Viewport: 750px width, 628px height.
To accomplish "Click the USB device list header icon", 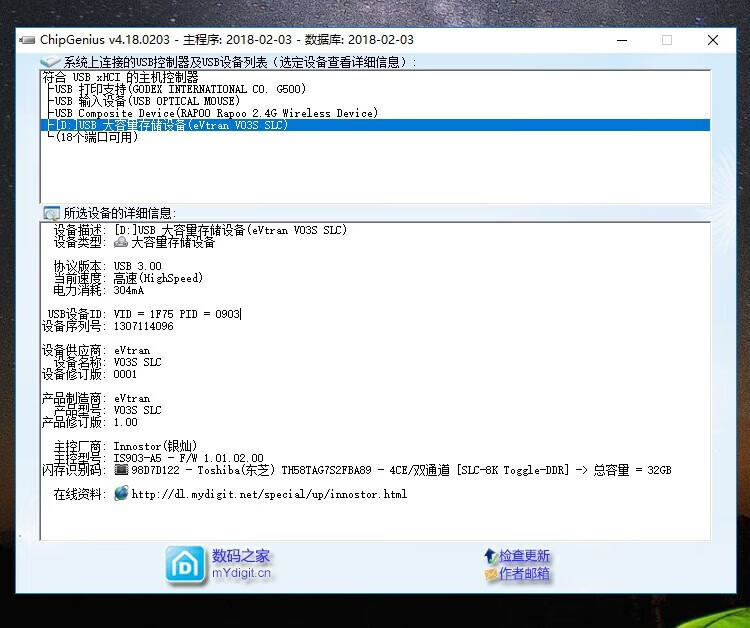I will 50,62.
